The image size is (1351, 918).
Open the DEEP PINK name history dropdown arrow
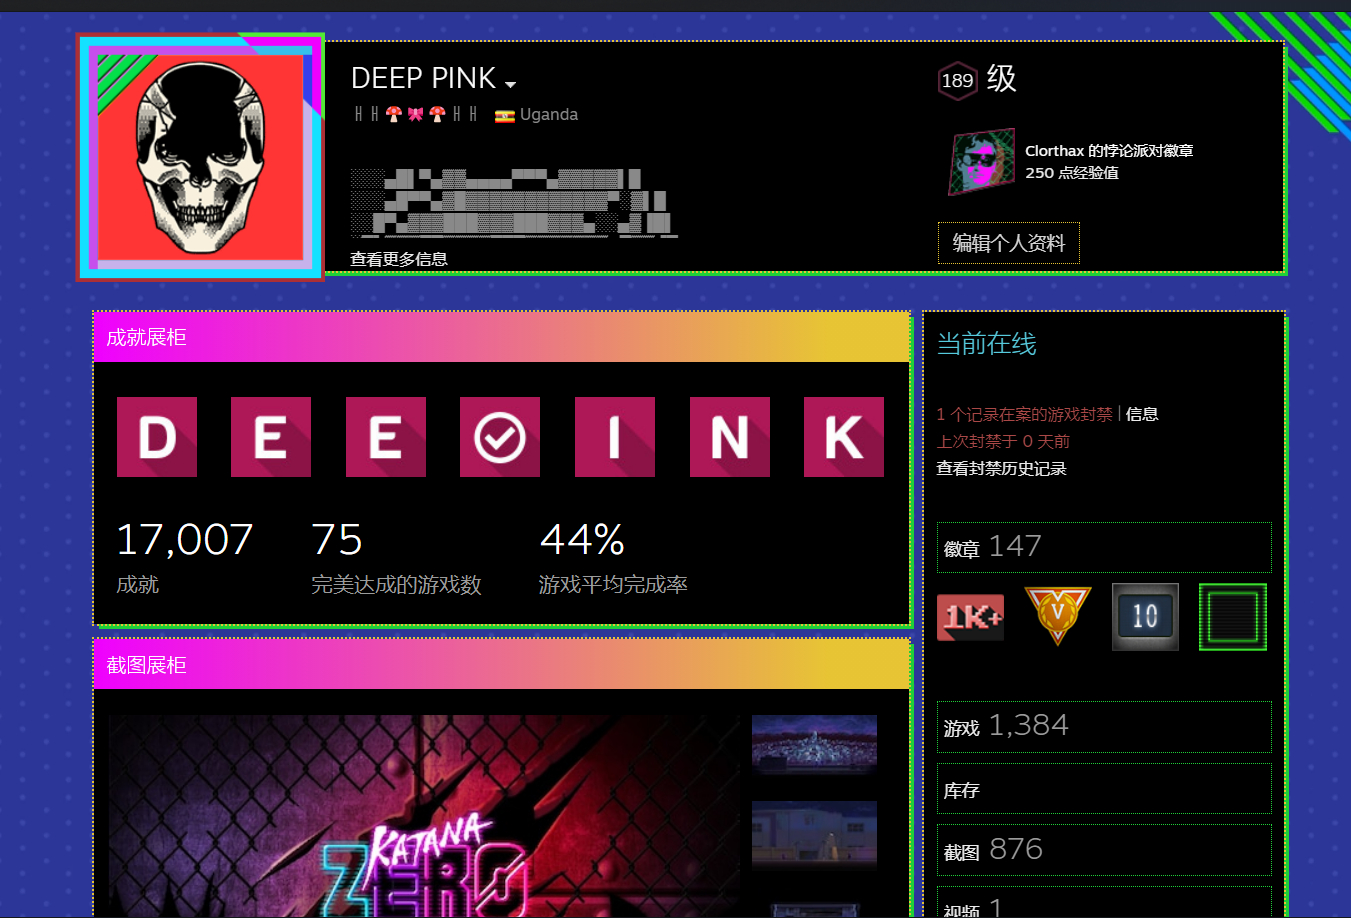point(510,84)
